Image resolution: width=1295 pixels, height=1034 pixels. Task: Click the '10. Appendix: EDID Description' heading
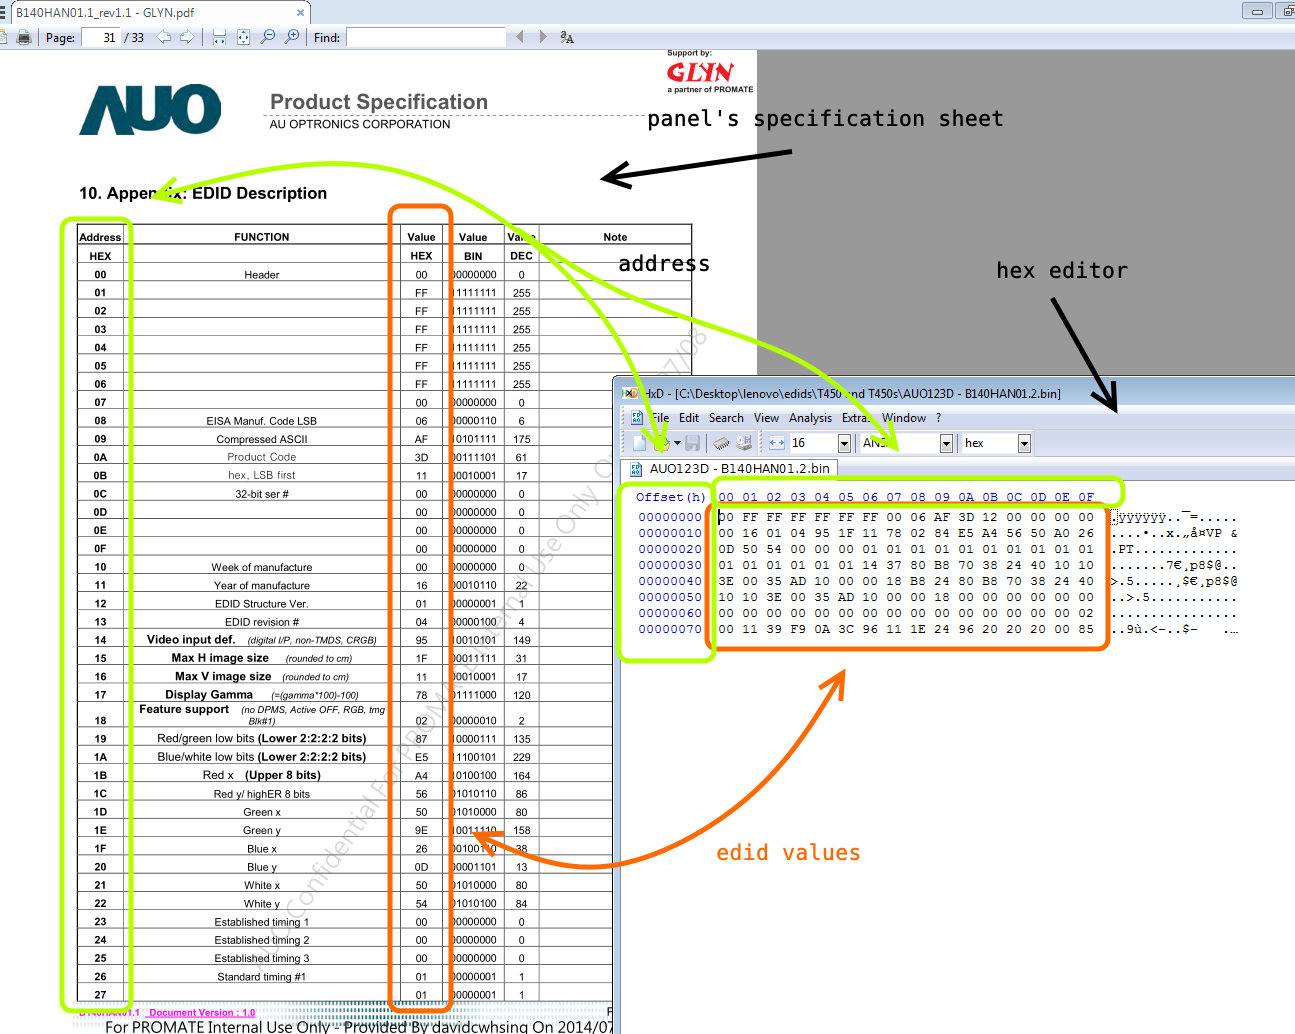click(x=203, y=193)
